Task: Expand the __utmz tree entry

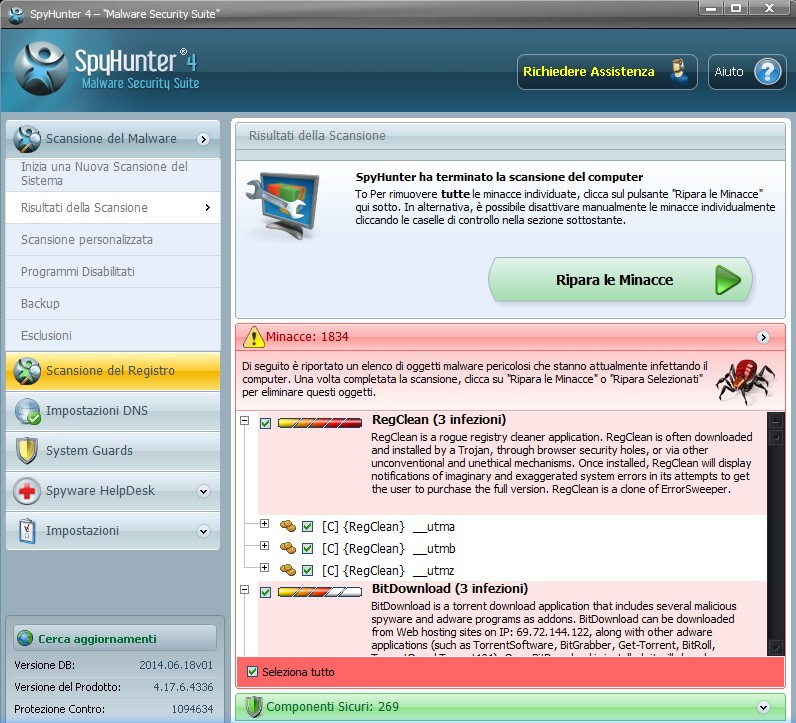Action: 264,567
